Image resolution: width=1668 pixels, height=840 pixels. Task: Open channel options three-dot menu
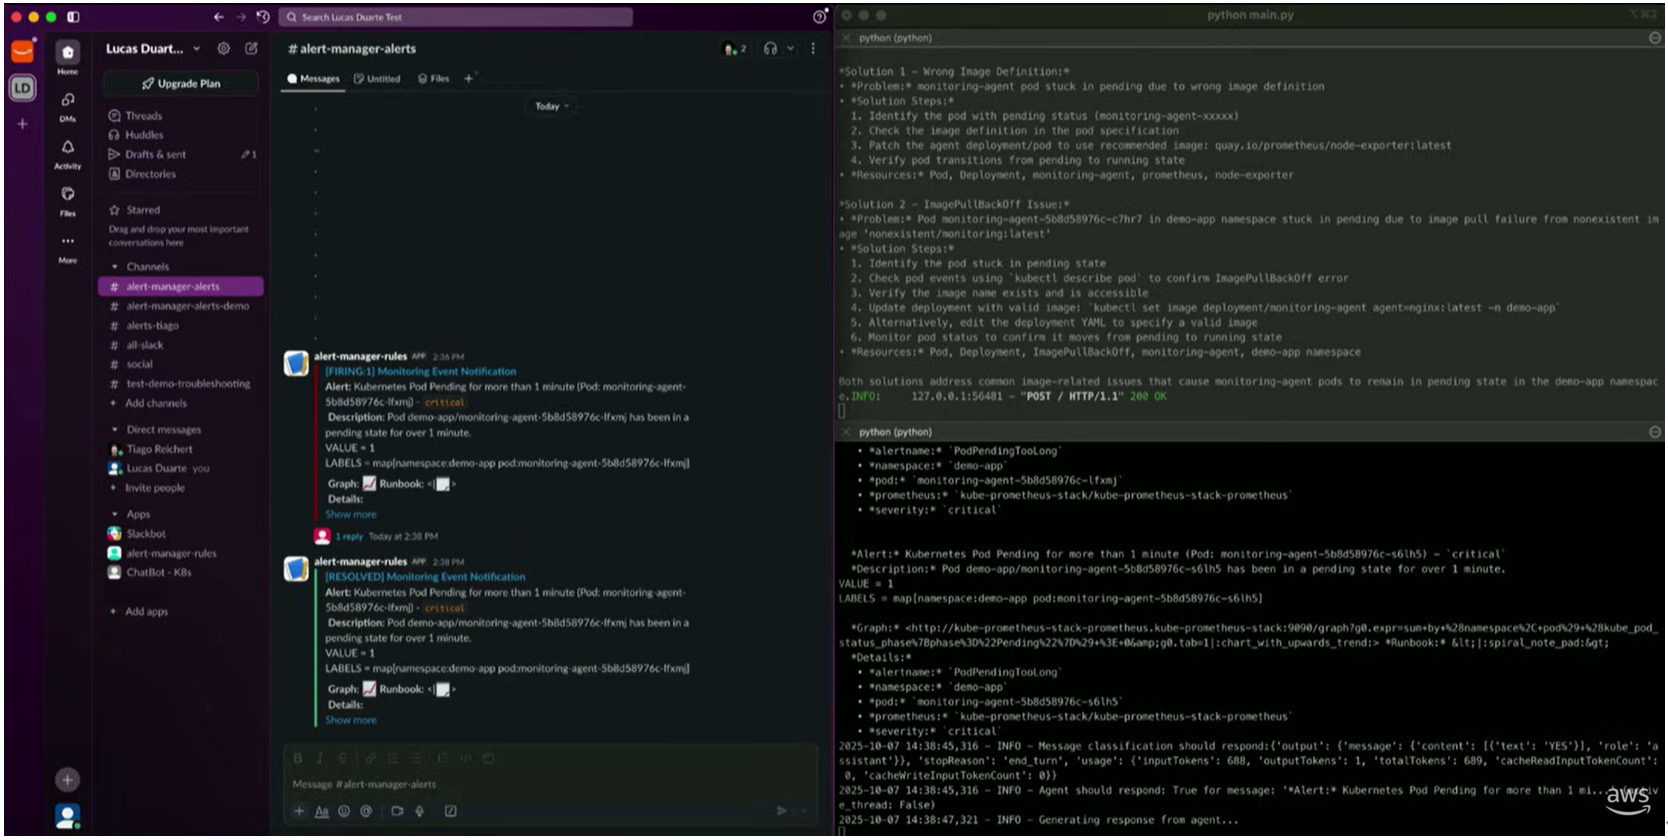813,48
